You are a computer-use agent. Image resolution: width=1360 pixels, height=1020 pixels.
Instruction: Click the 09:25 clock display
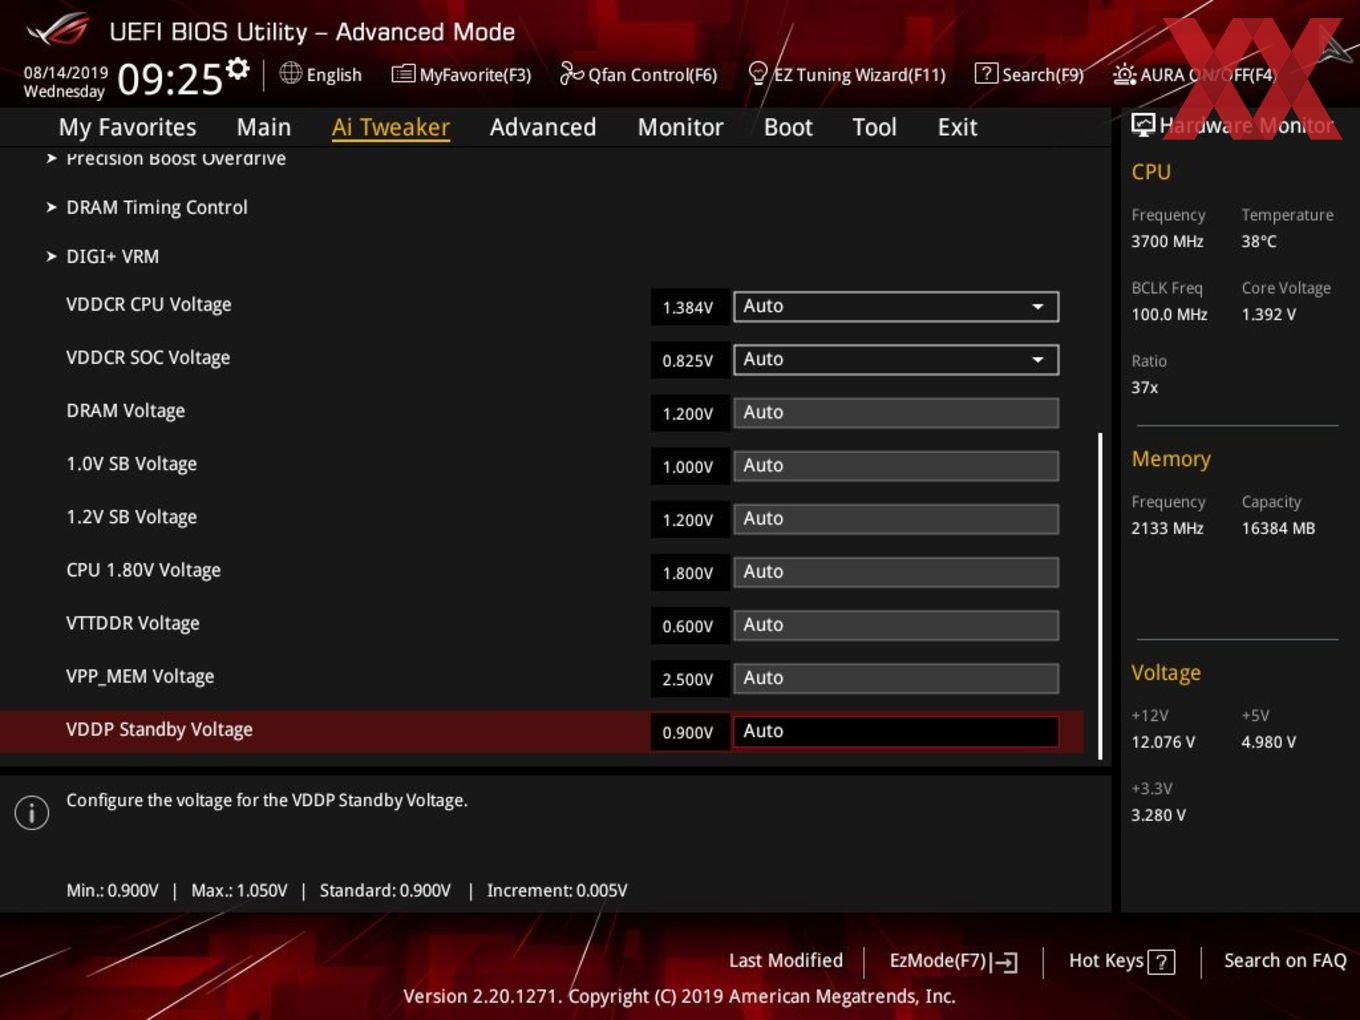click(170, 79)
